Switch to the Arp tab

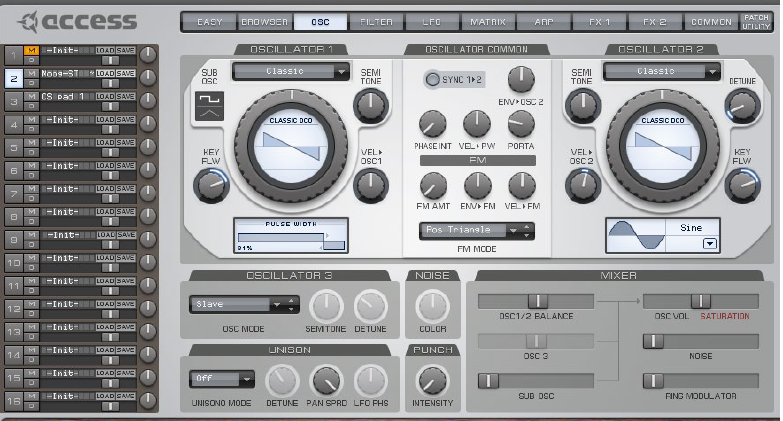(543, 22)
